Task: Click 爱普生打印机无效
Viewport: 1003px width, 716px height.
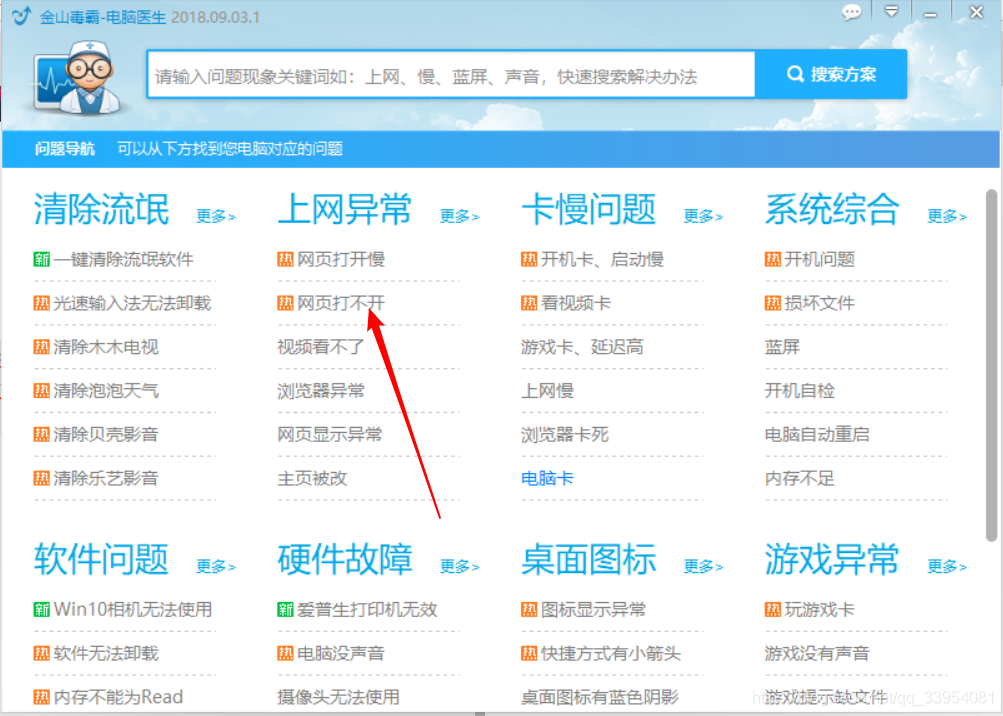Action: pos(367,610)
